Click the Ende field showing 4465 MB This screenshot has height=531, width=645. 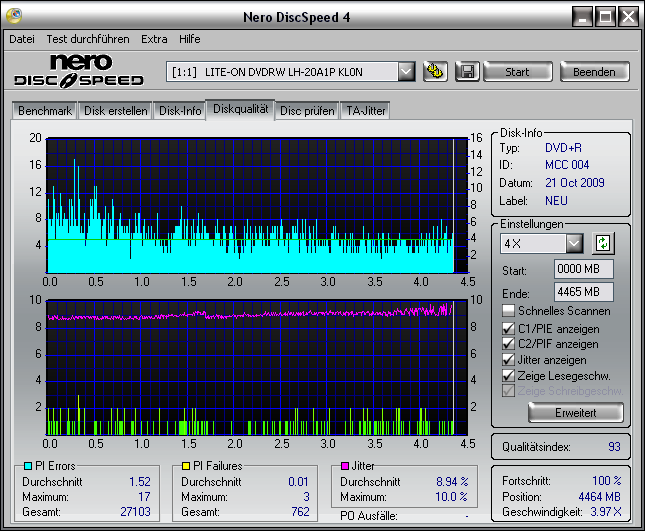[583, 291]
